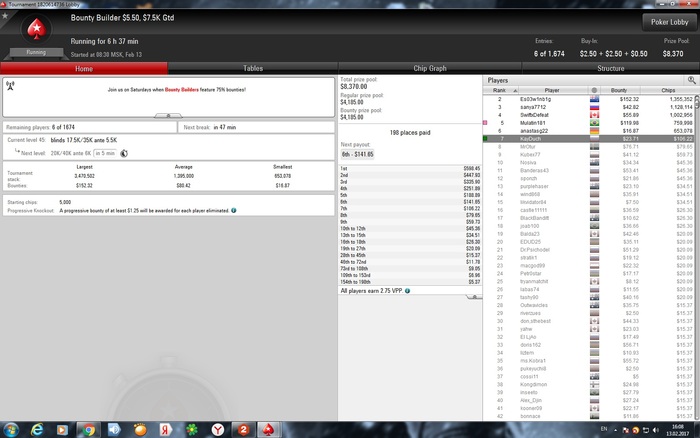Open the orange number 2 app on the taskbar
This screenshot has height=438, width=700.
pyautogui.click(x=243, y=430)
